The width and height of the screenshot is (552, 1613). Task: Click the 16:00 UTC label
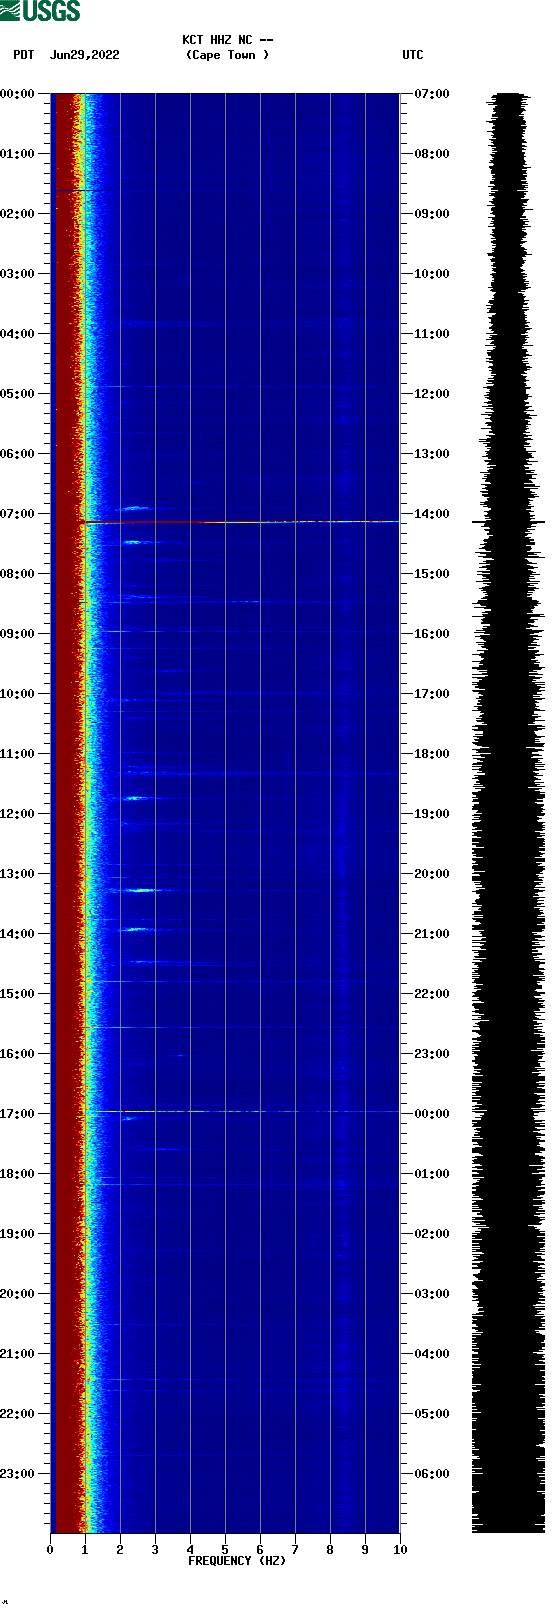pyautogui.click(x=432, y=634)
